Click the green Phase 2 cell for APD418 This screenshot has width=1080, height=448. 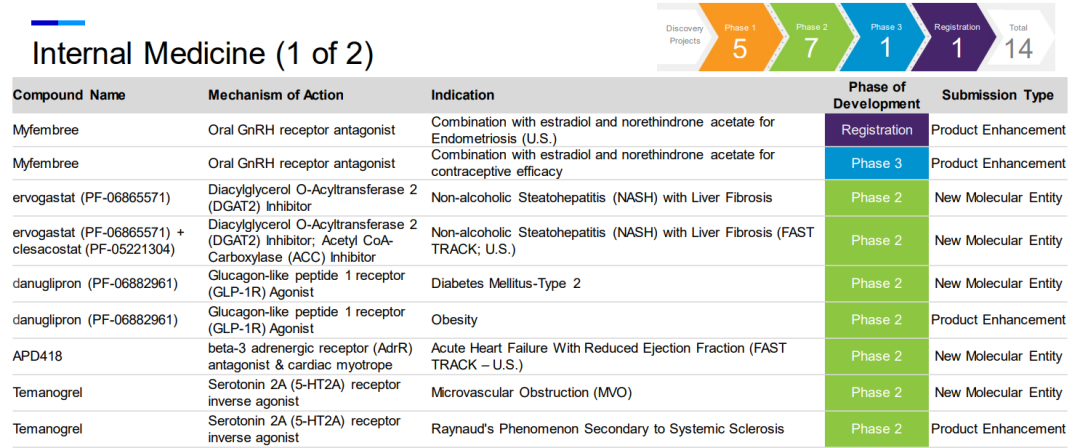876,356
